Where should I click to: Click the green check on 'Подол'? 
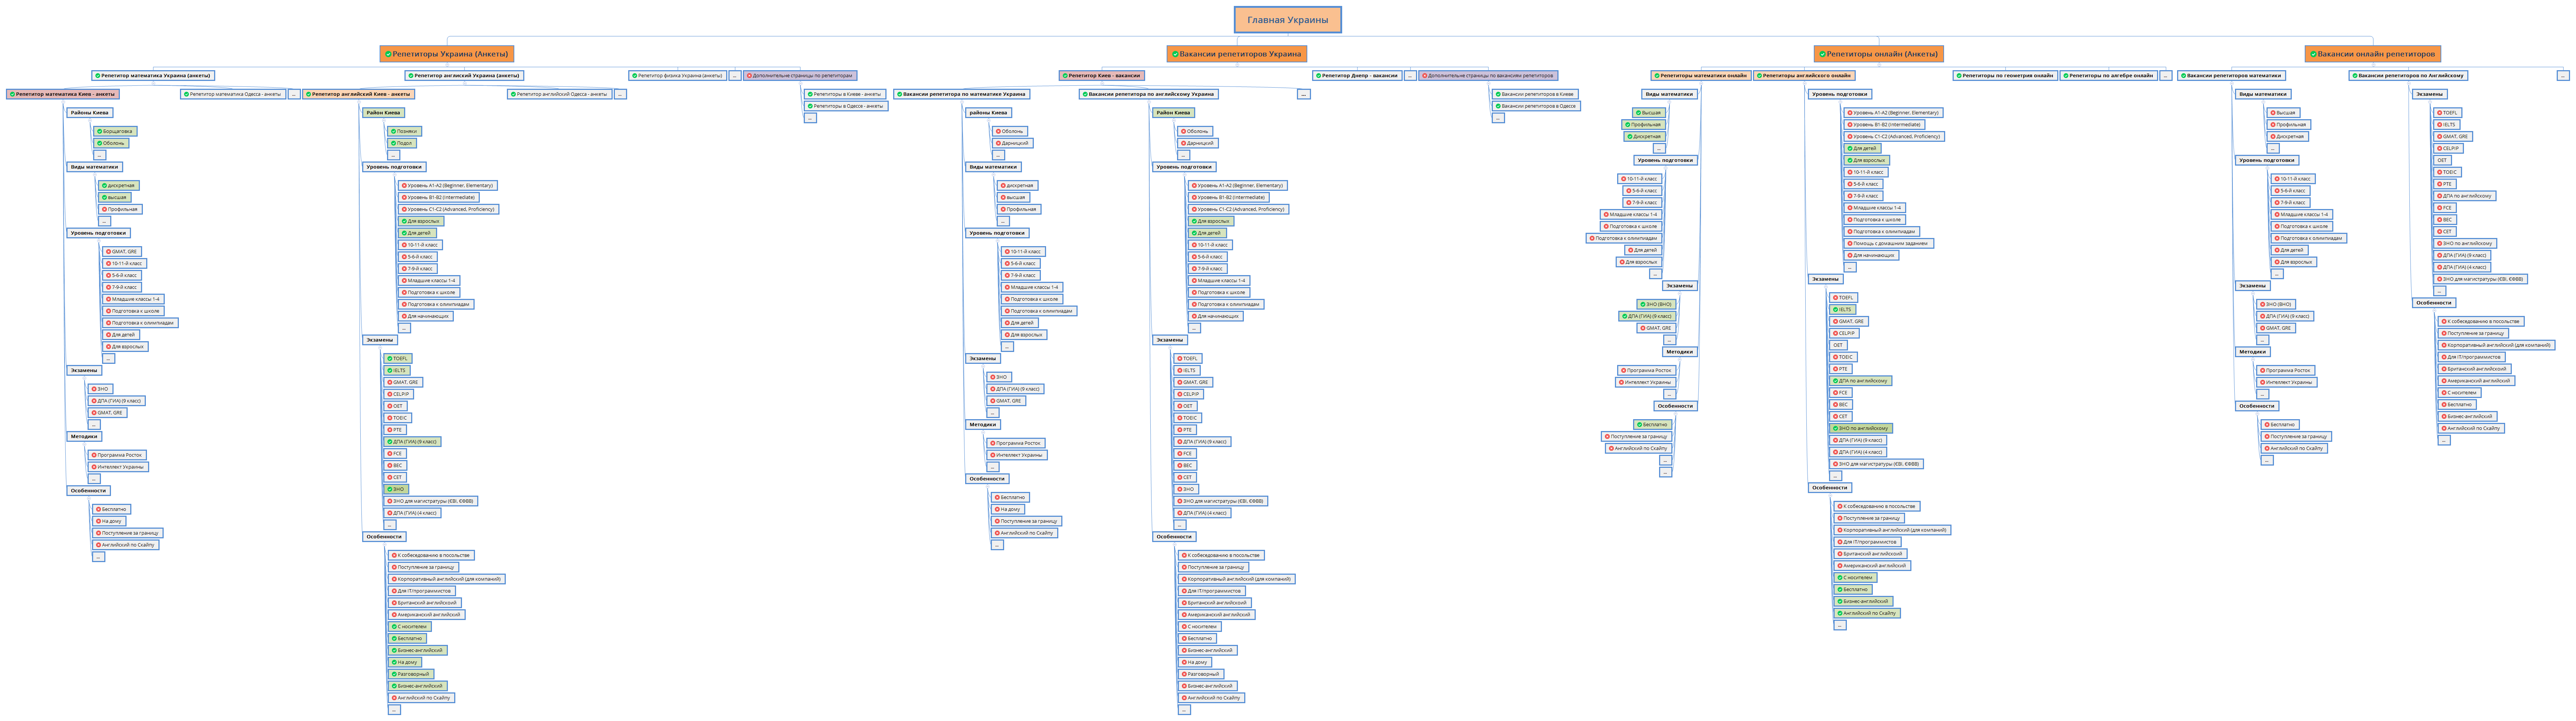(394, 143)
